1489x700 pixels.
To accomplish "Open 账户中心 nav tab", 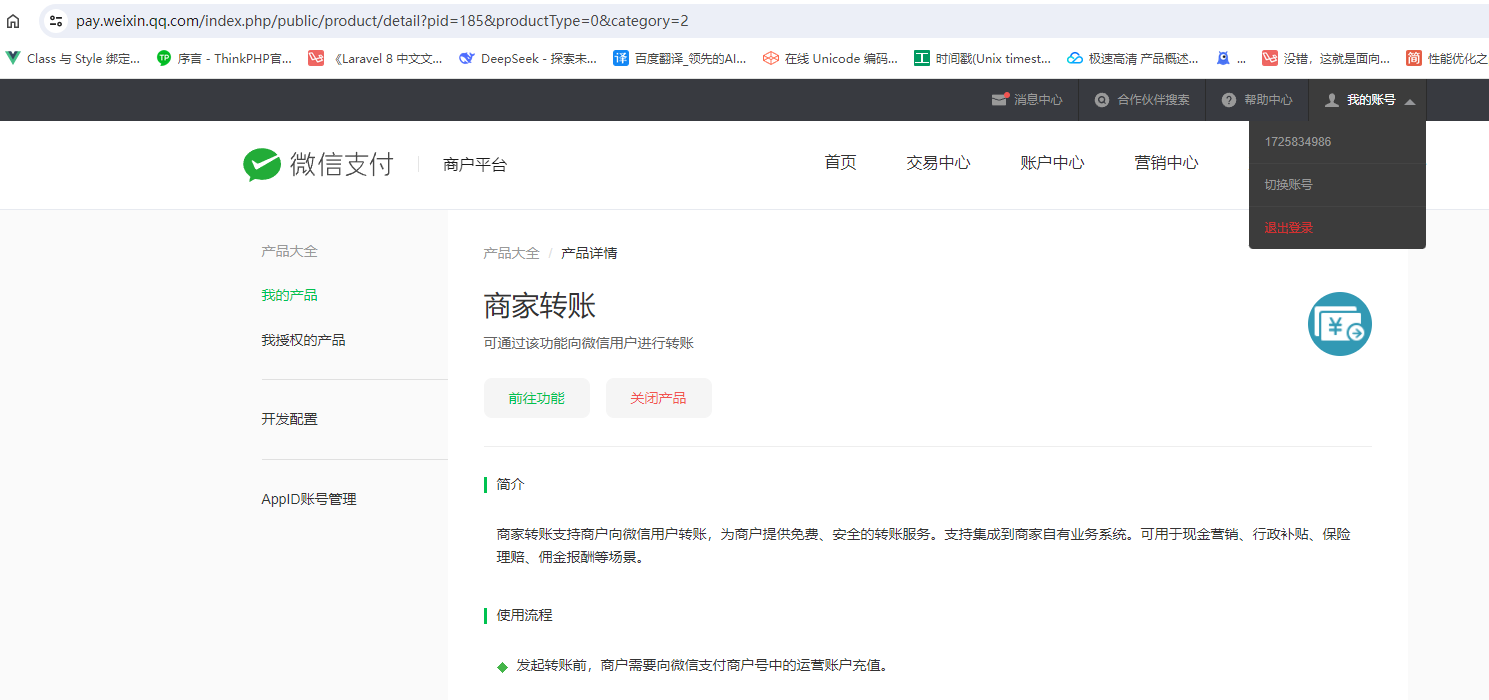I will click(1052, 163).
